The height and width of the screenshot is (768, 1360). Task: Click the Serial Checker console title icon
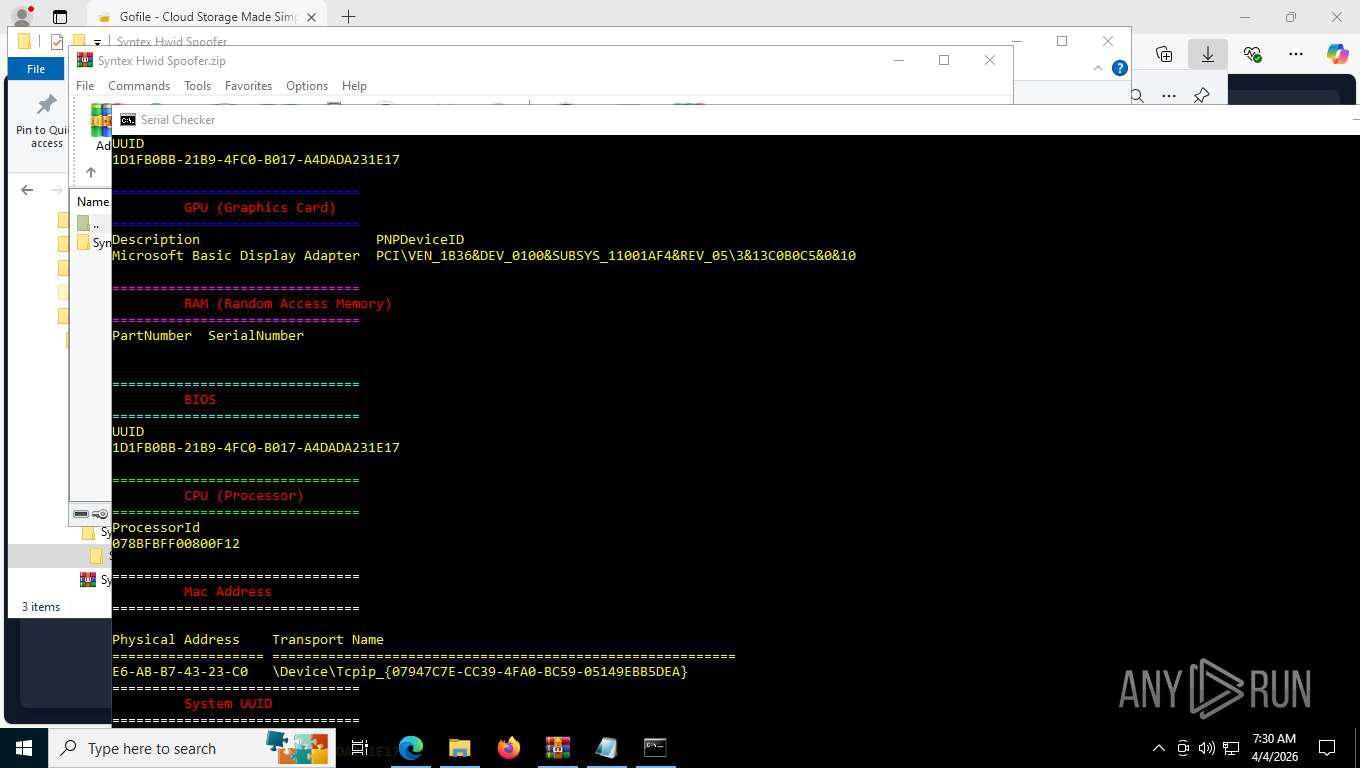click(128, 120)
